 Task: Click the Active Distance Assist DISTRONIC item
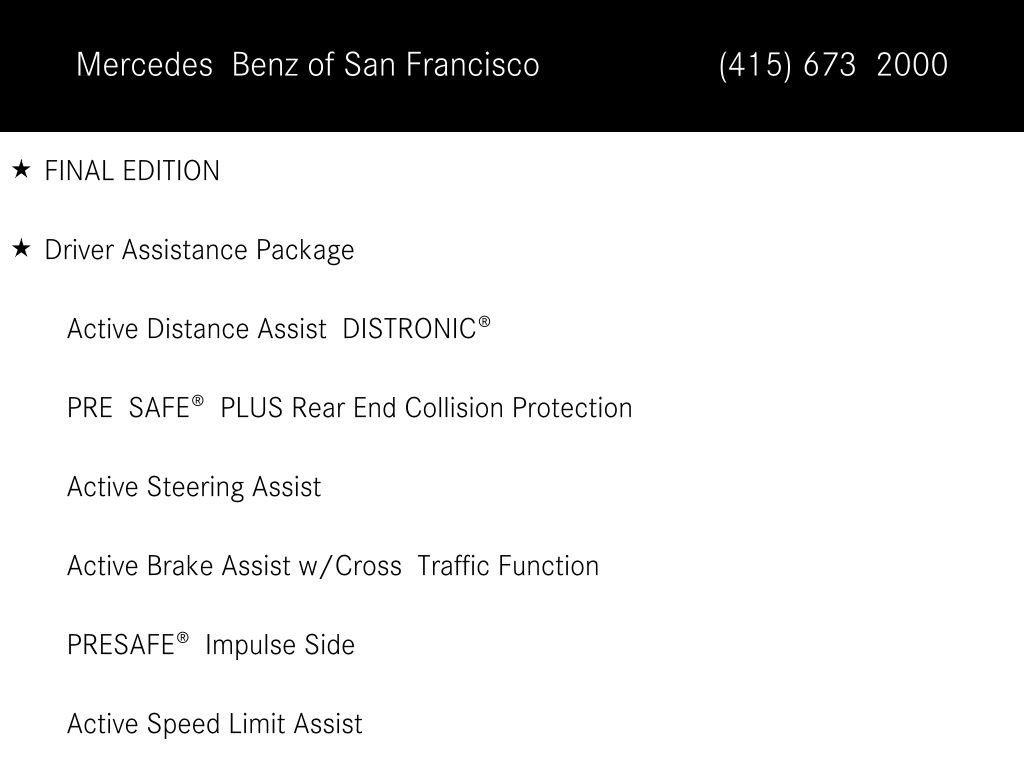tap(279, 328)
